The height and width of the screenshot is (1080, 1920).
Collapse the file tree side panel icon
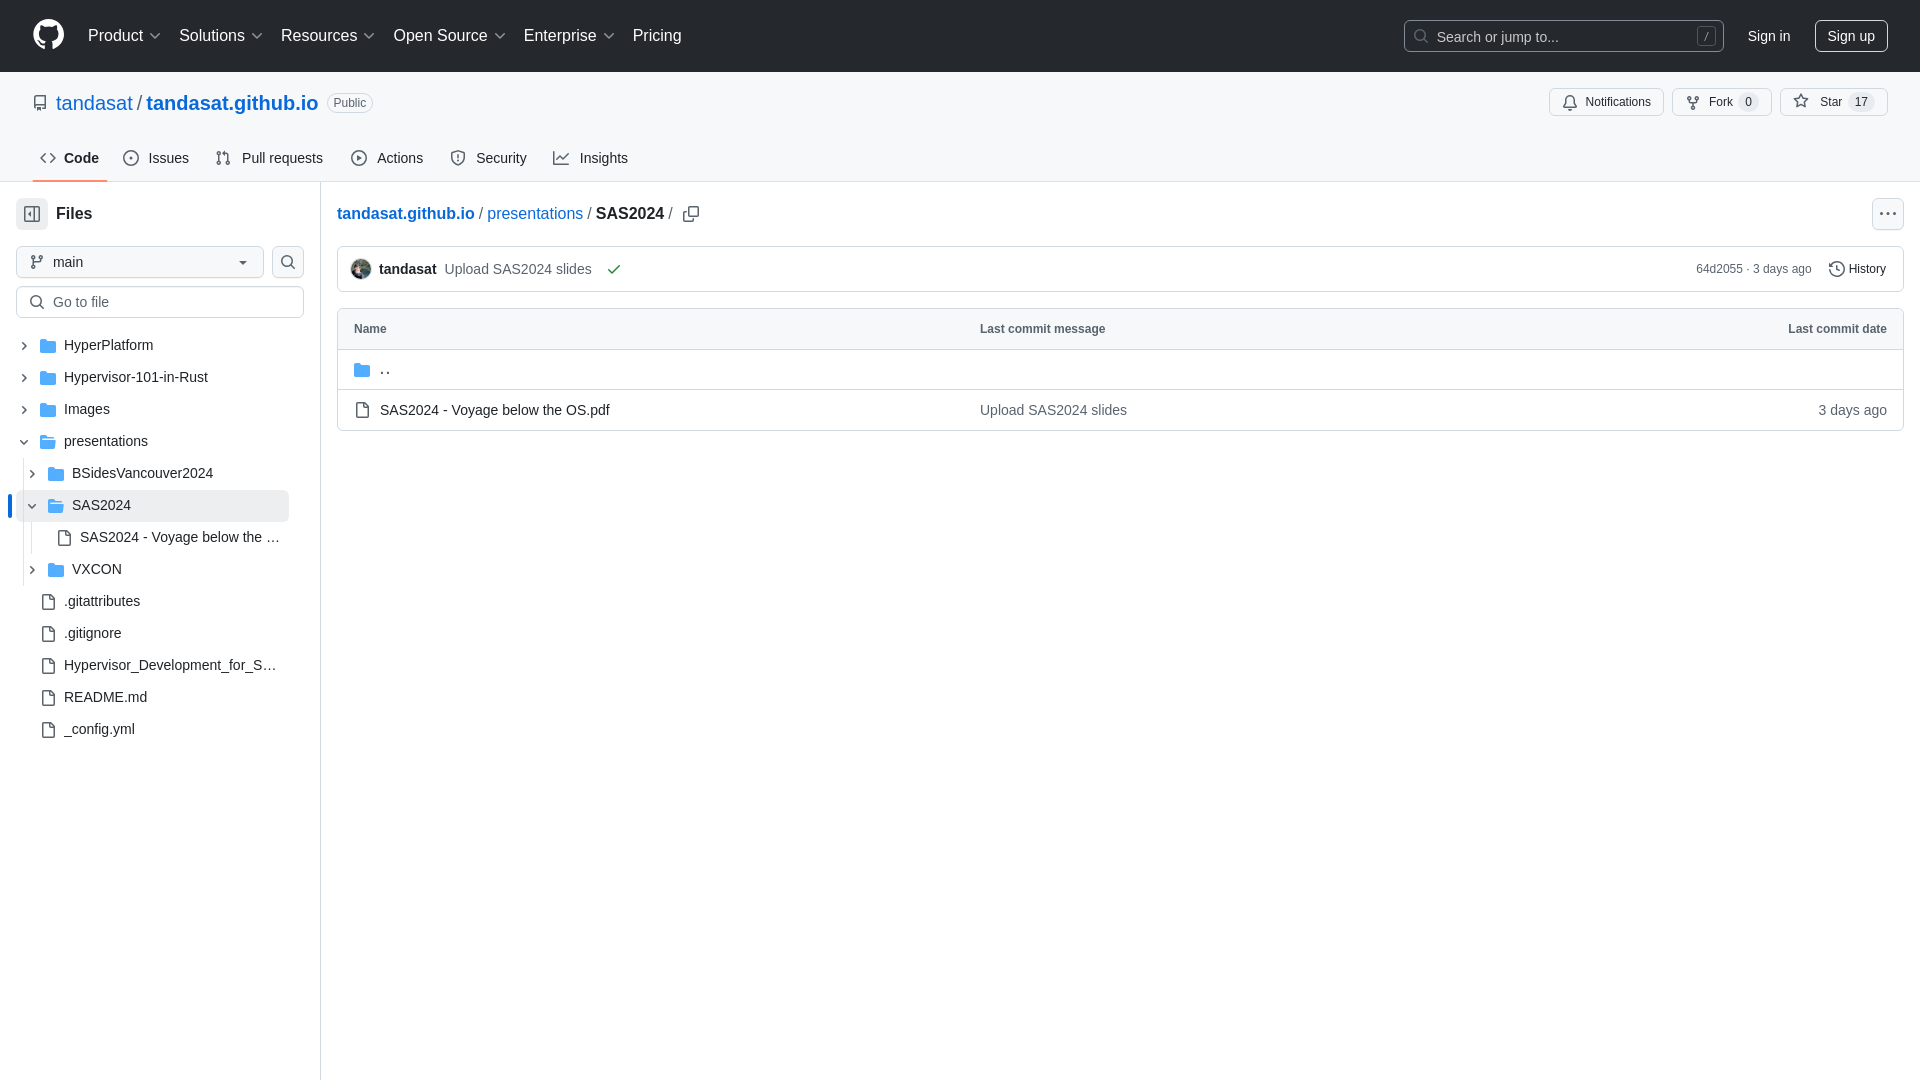32,214
